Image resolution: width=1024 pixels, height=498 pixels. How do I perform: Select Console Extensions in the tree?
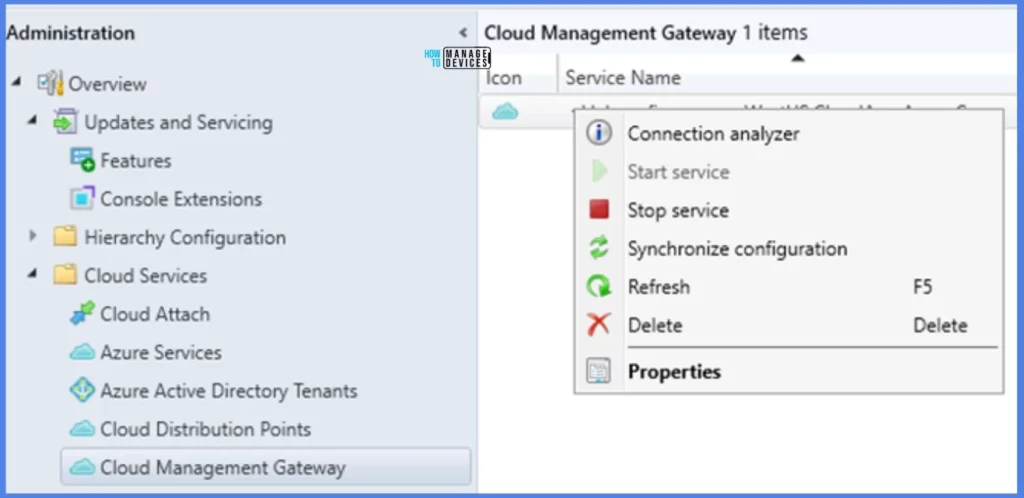(181, 199)
